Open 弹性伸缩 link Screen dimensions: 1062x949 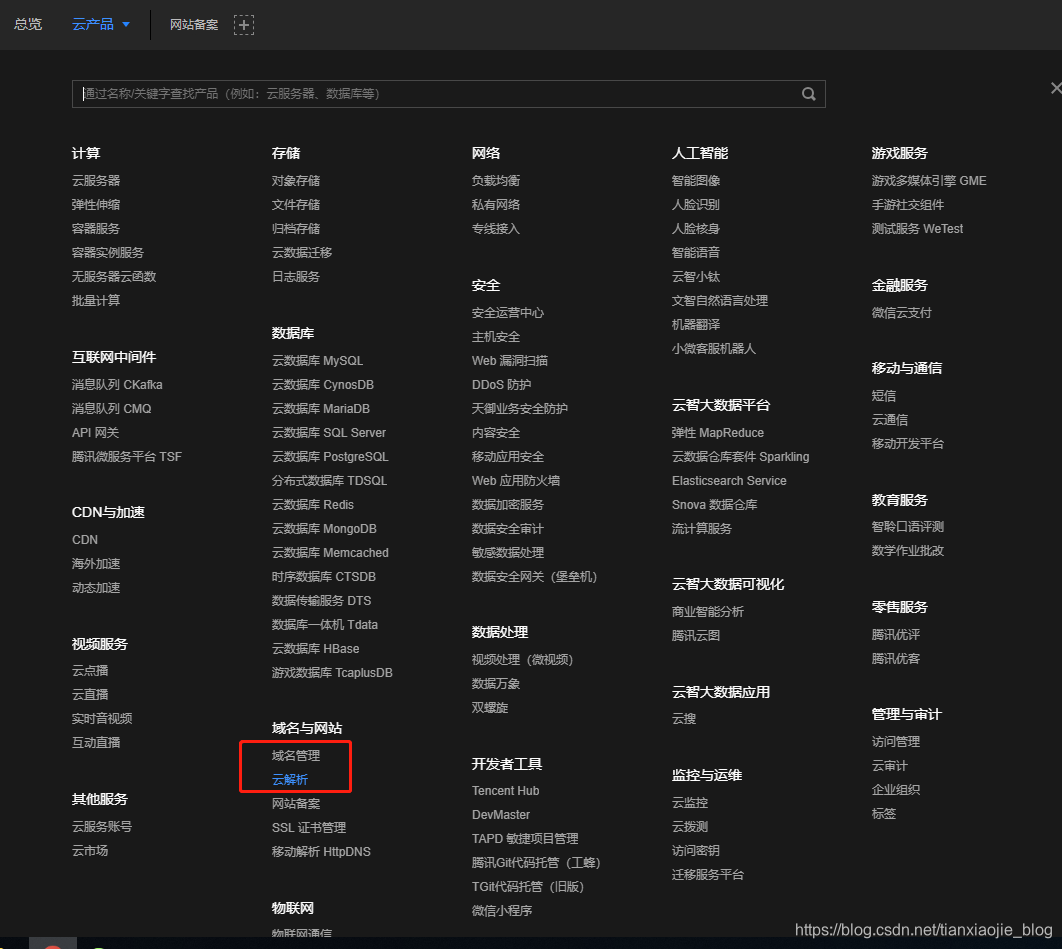tap(96, 205)
